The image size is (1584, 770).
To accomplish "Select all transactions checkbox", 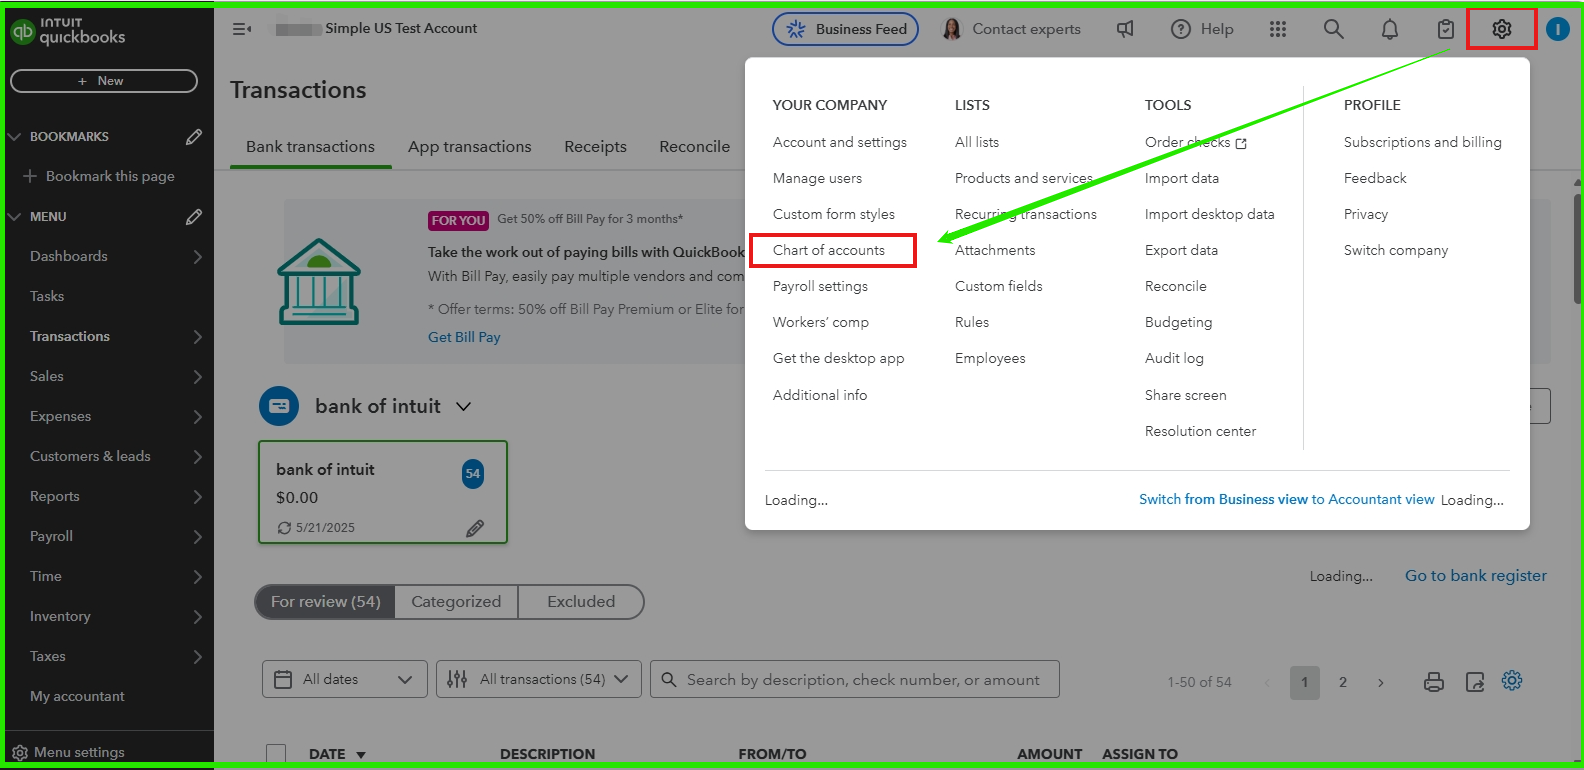I will 276,753.
